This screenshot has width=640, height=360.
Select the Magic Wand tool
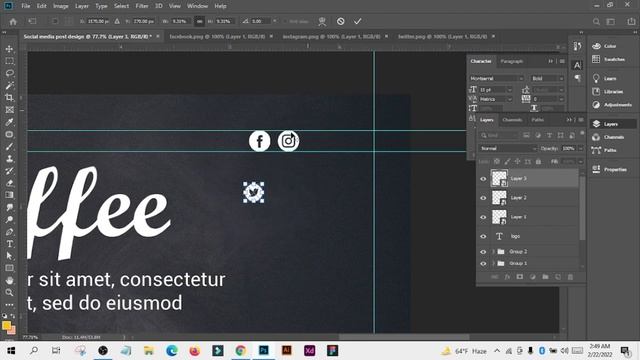9,85
